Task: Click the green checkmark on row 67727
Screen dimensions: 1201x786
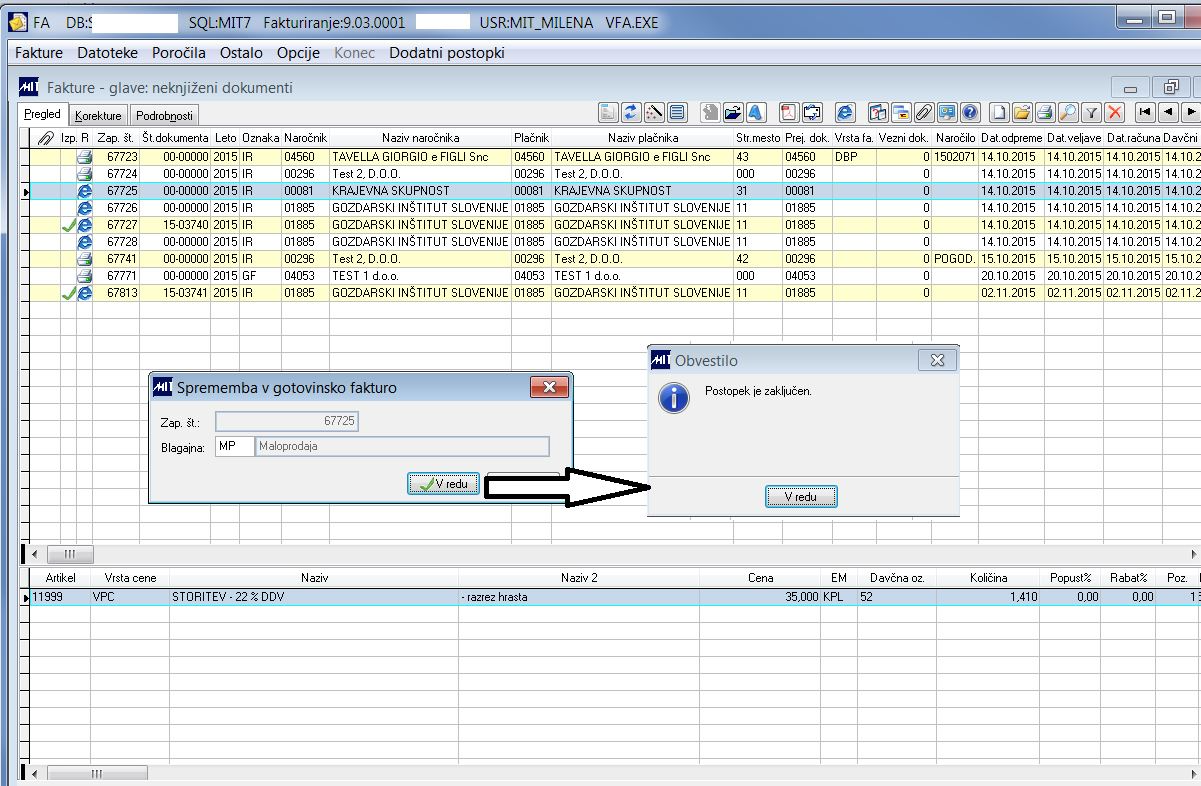Action: tap(68, 225)
